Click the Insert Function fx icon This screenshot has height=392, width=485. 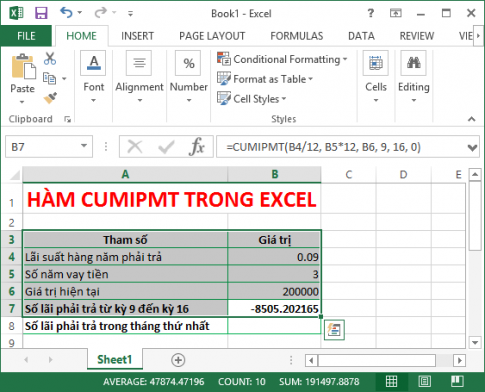(197, 147)
